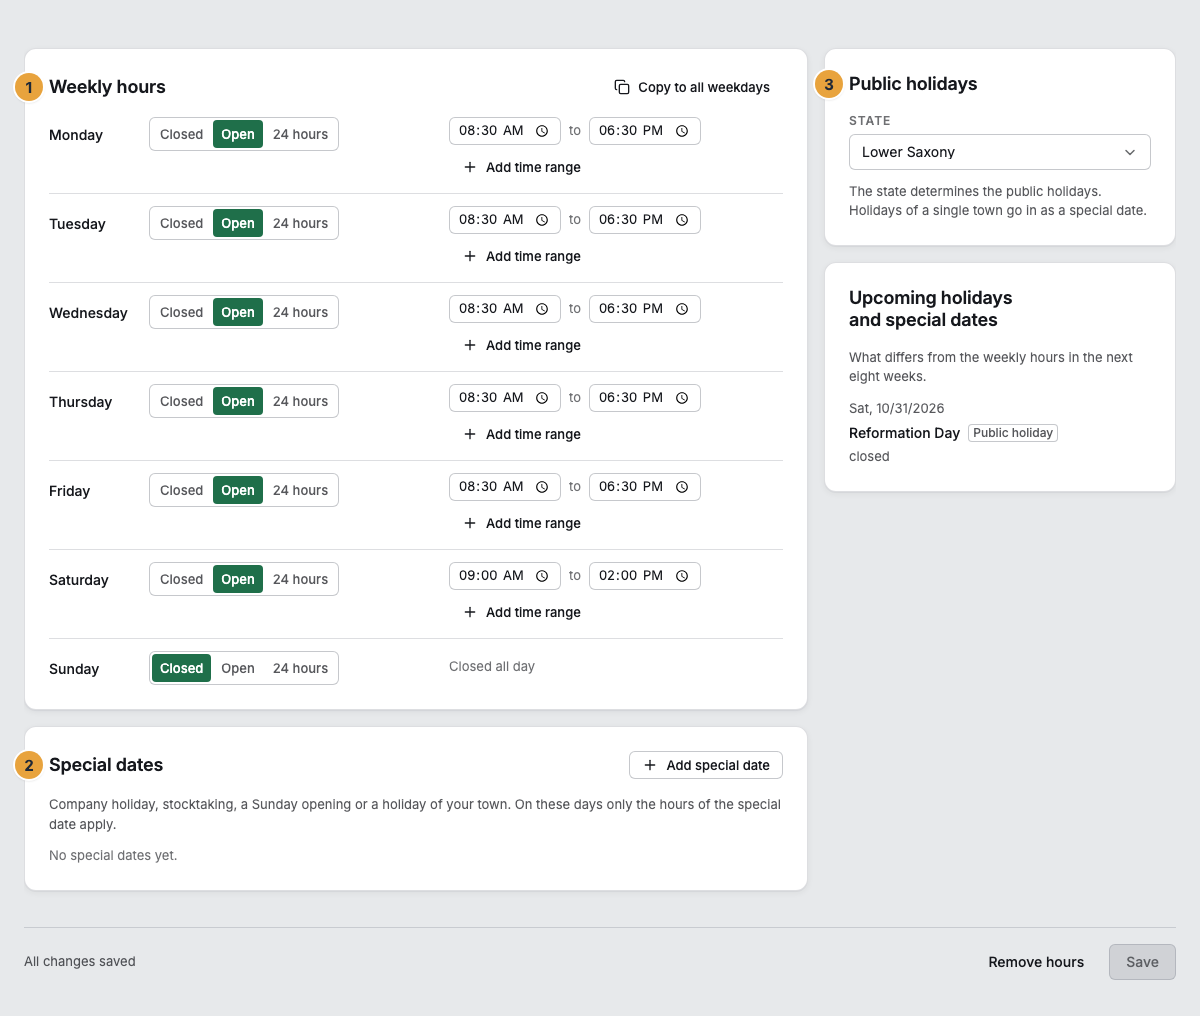Screen dimensions: 1200x1016
Task: Click the All changes saved status text
Action: coord(80,962)
